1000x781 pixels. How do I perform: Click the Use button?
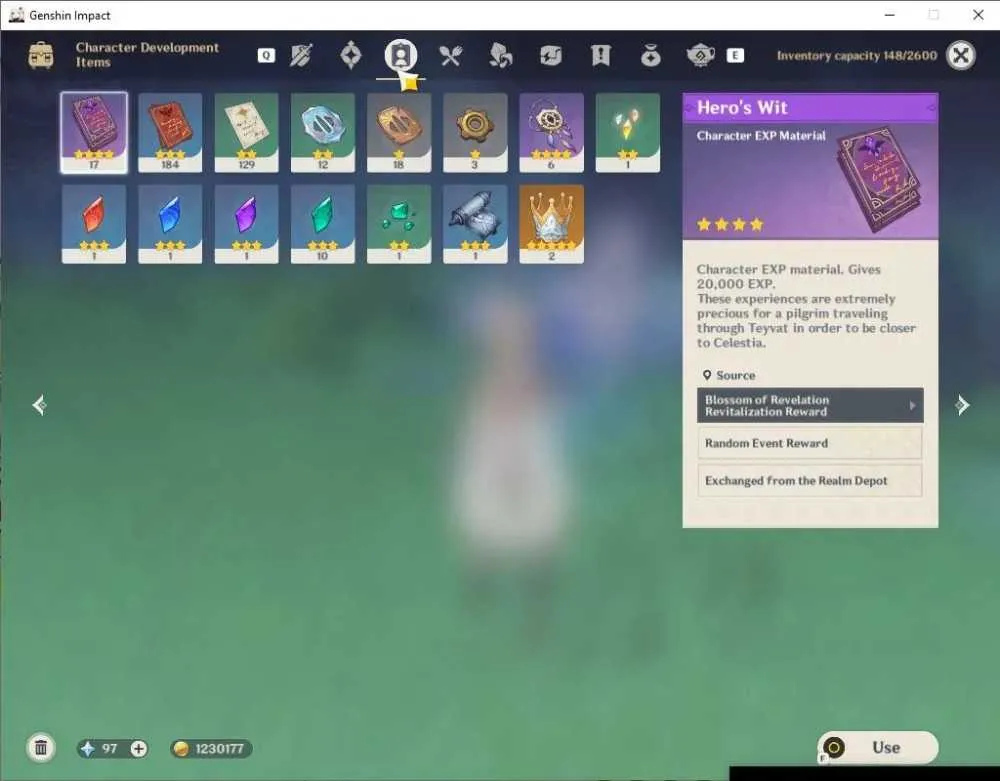(x=878, y=747)
